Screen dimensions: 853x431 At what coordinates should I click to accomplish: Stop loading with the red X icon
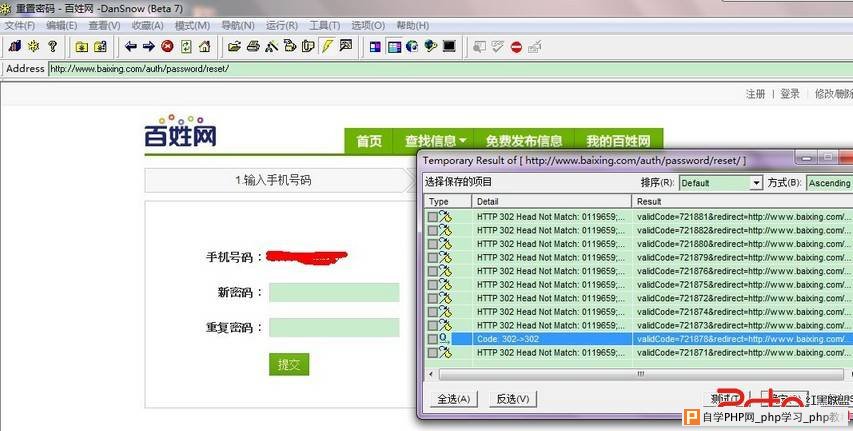tap(167, 46)
